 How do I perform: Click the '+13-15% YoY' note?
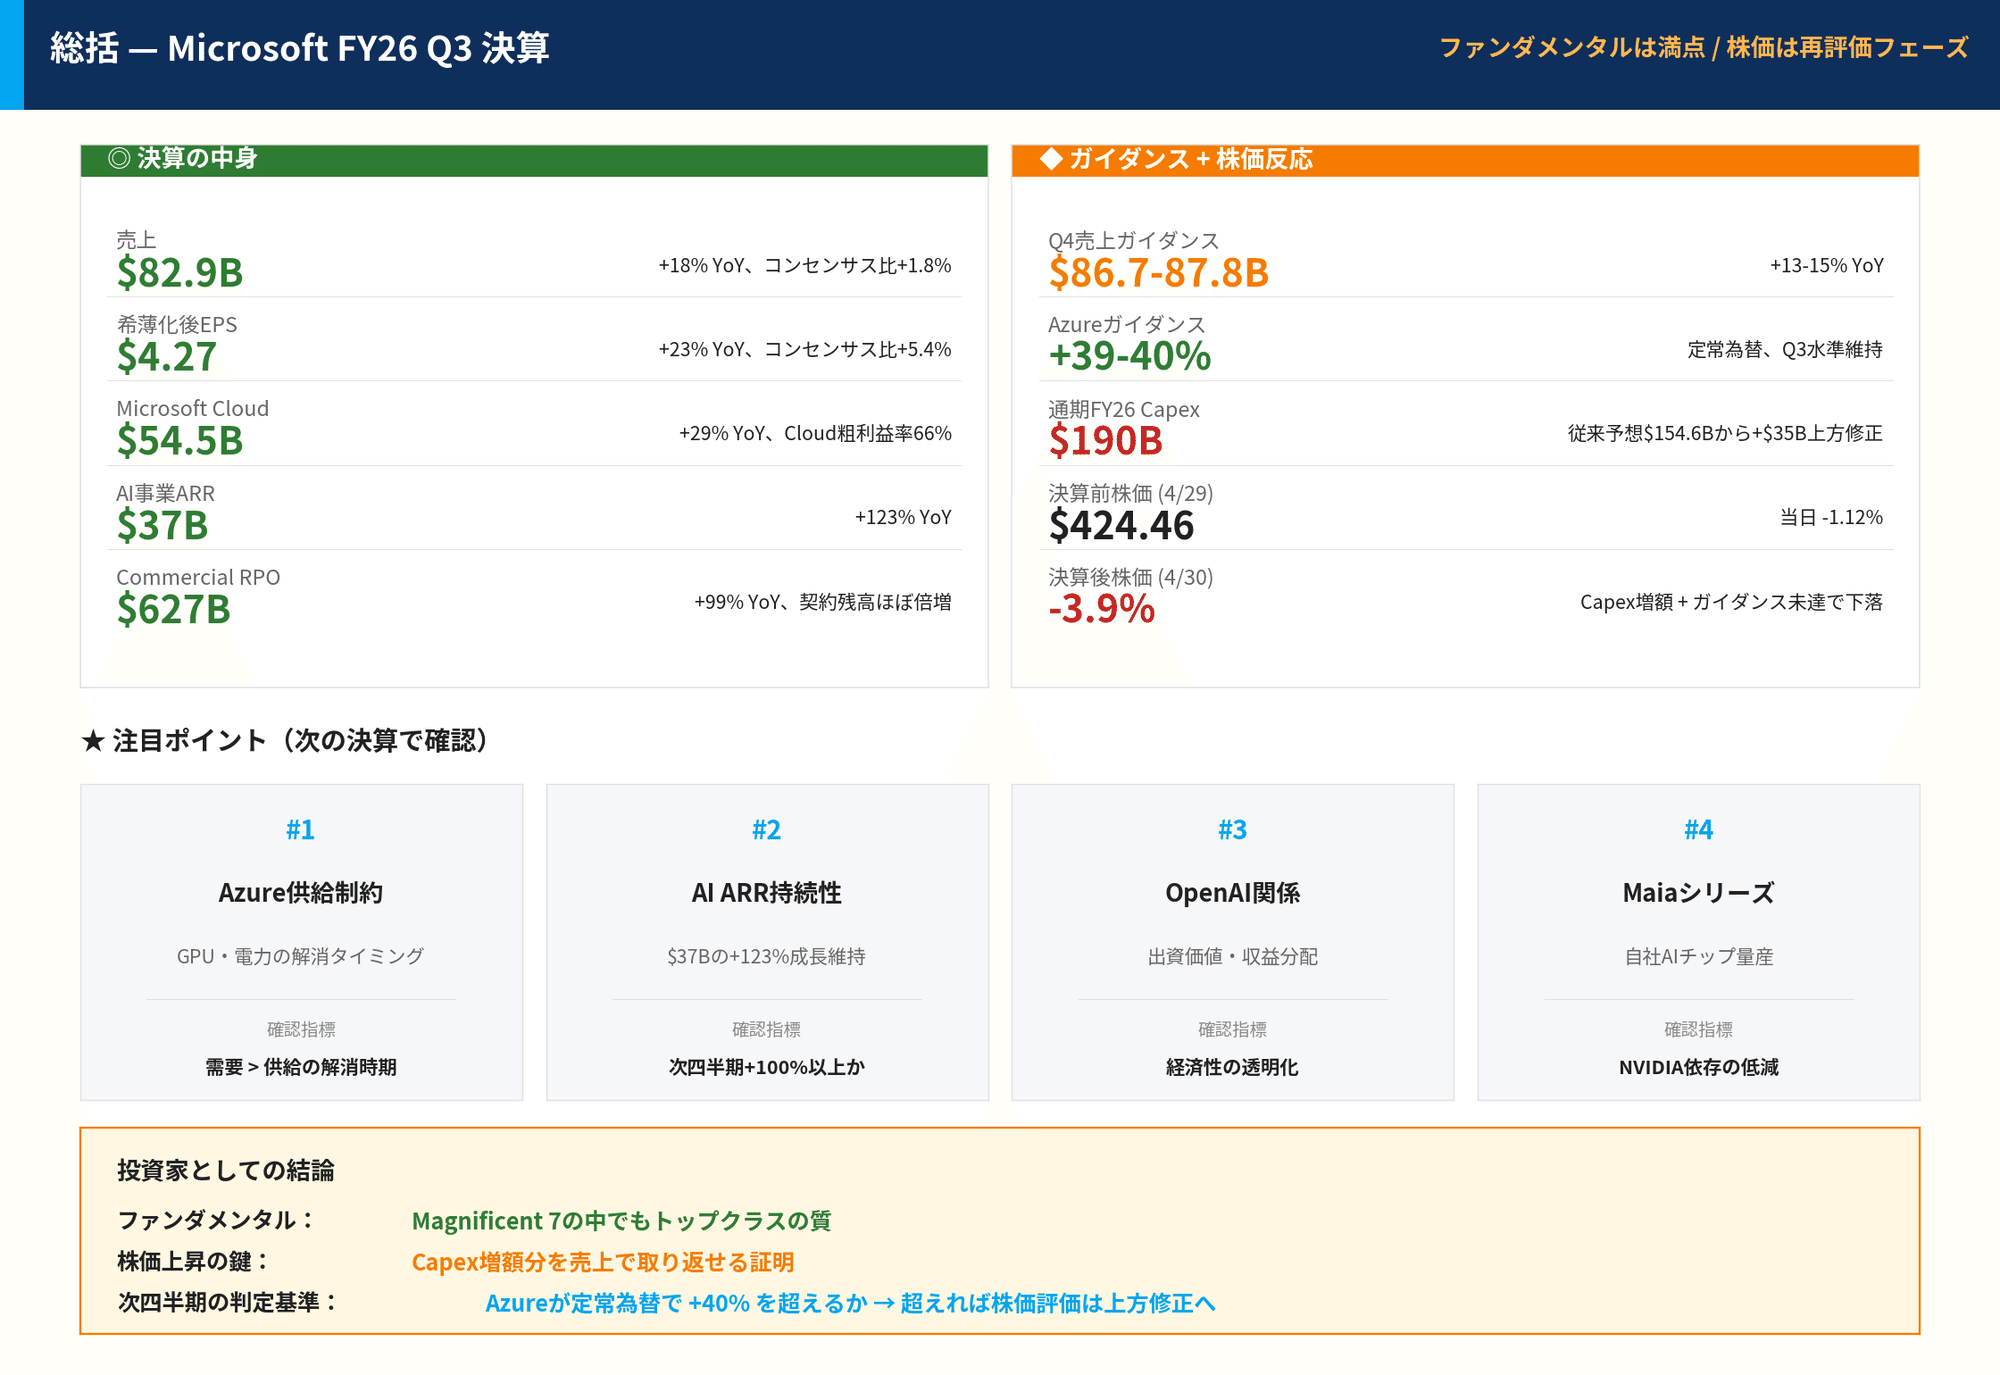point(1827,266)
